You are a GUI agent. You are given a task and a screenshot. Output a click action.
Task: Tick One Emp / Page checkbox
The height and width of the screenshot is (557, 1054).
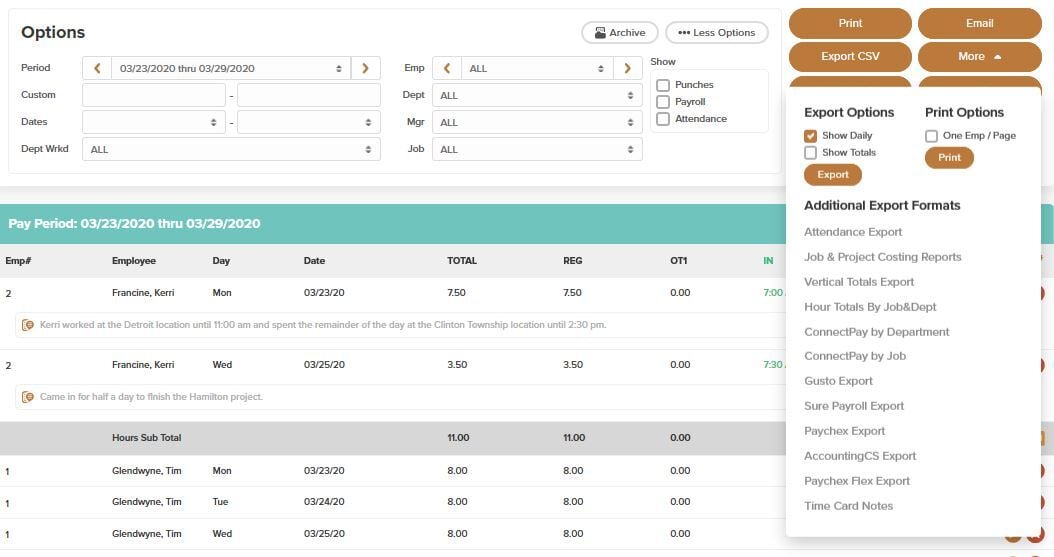931,136
